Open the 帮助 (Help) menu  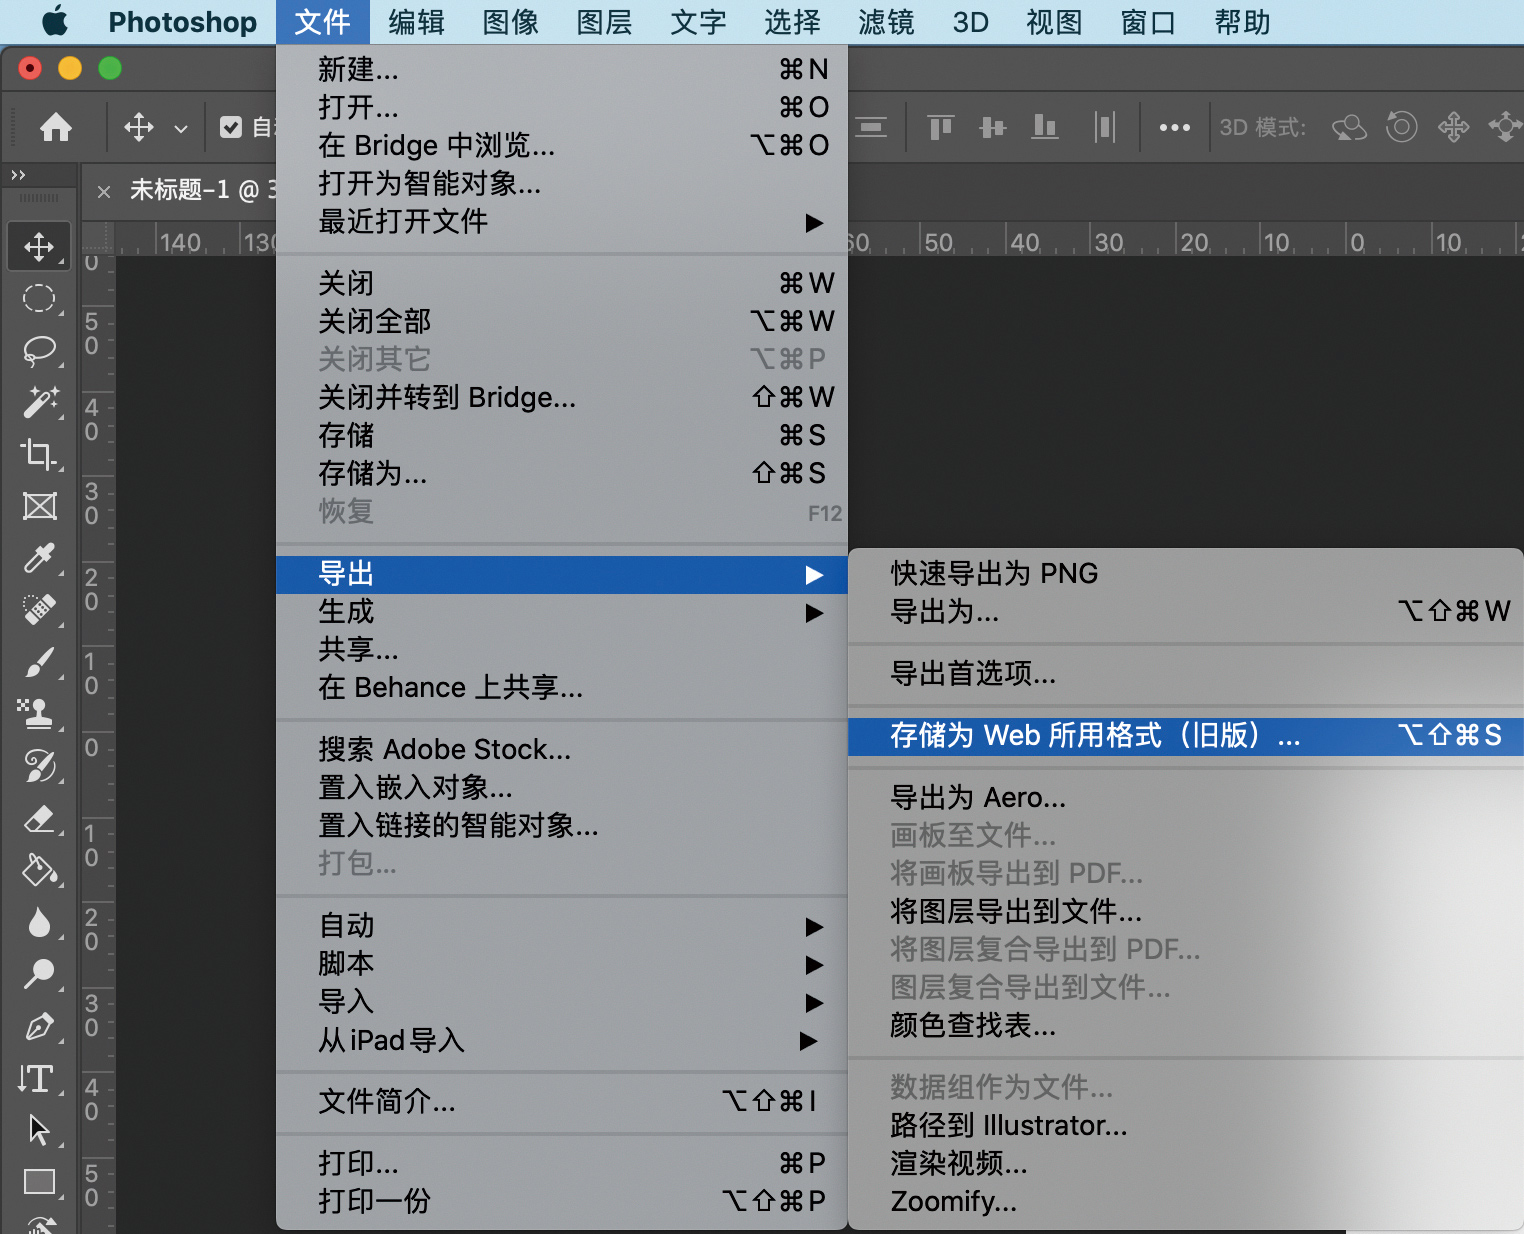(x=1242, y=22)
